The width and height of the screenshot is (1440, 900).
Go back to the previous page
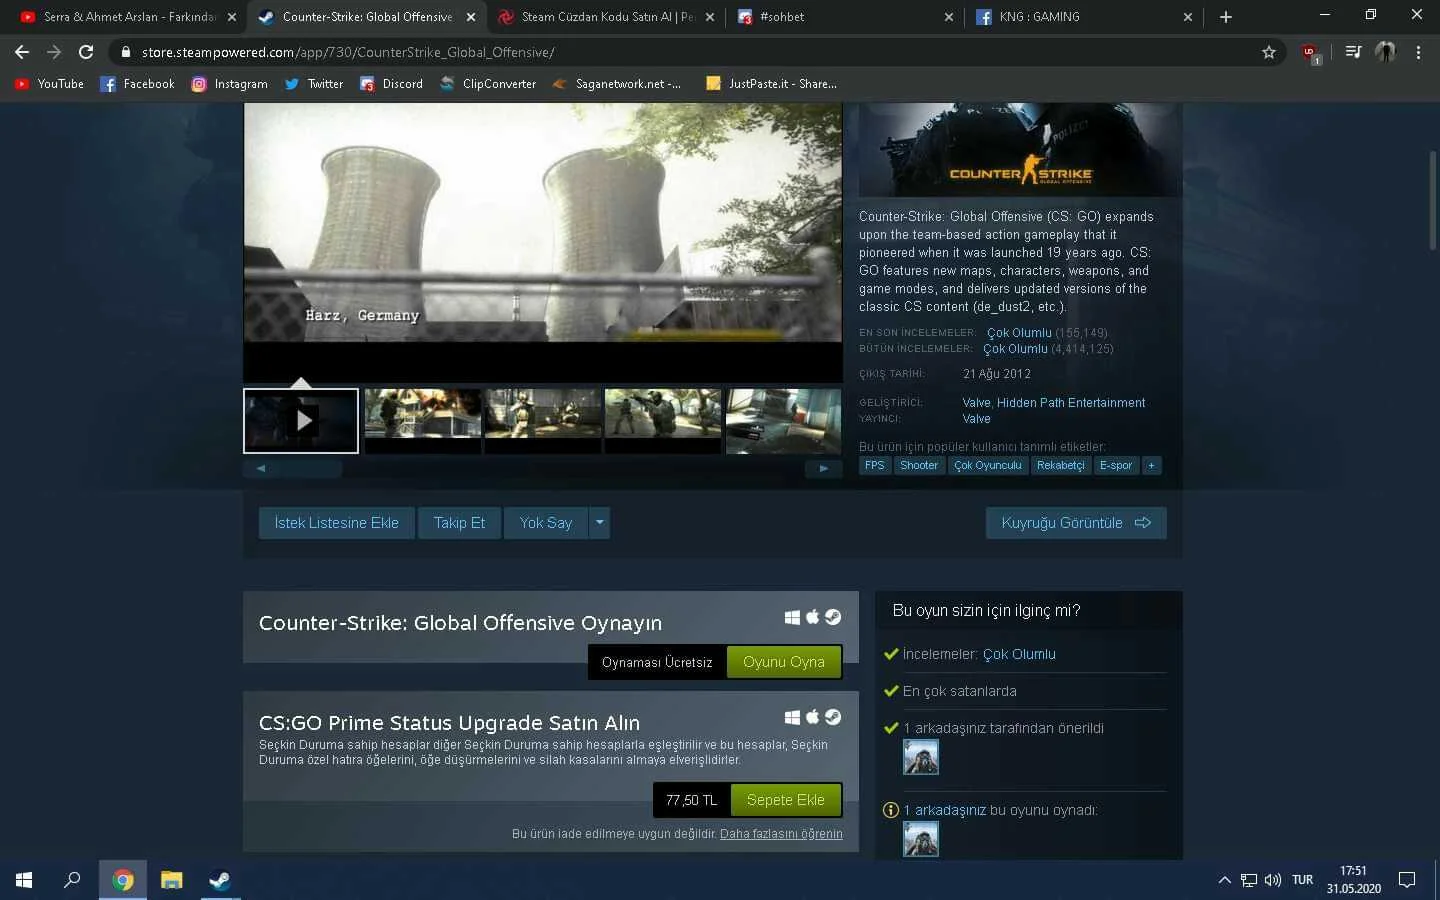point(22,52)
